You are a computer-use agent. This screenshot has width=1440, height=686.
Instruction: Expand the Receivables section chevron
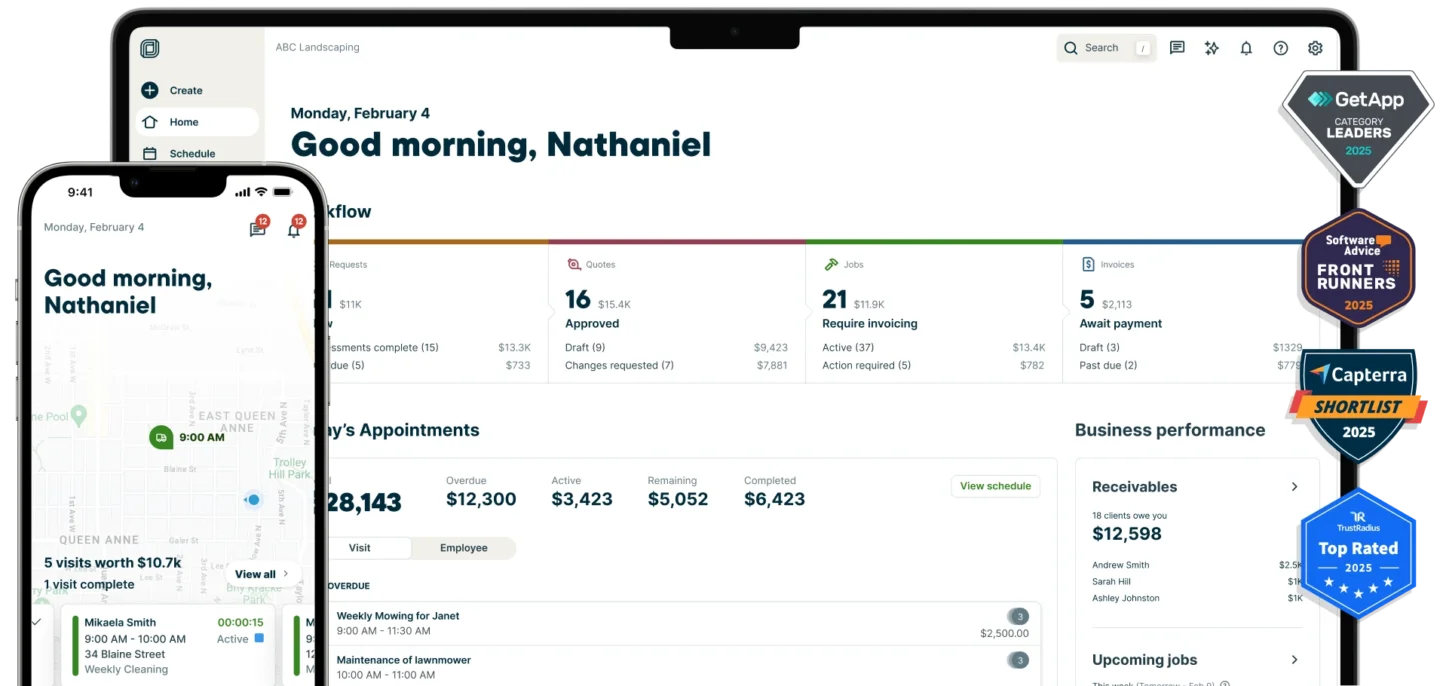tap(1294, 487)
